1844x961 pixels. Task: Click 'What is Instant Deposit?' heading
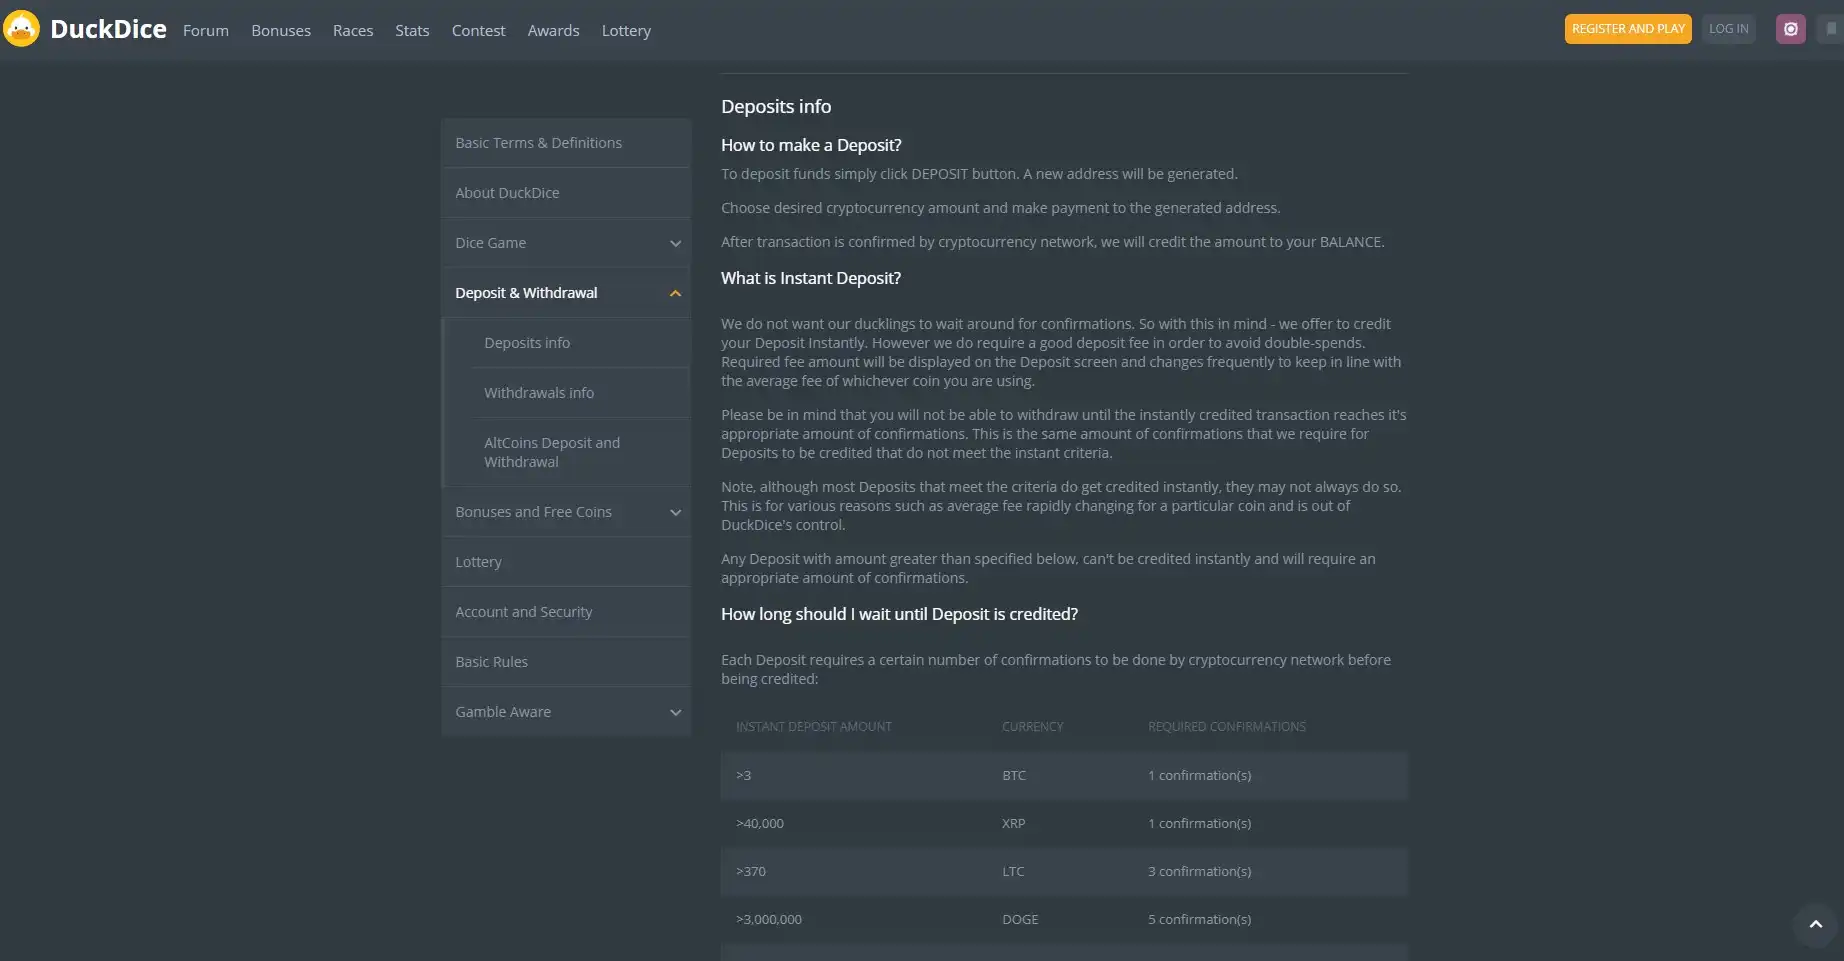(x=811, y=278)
